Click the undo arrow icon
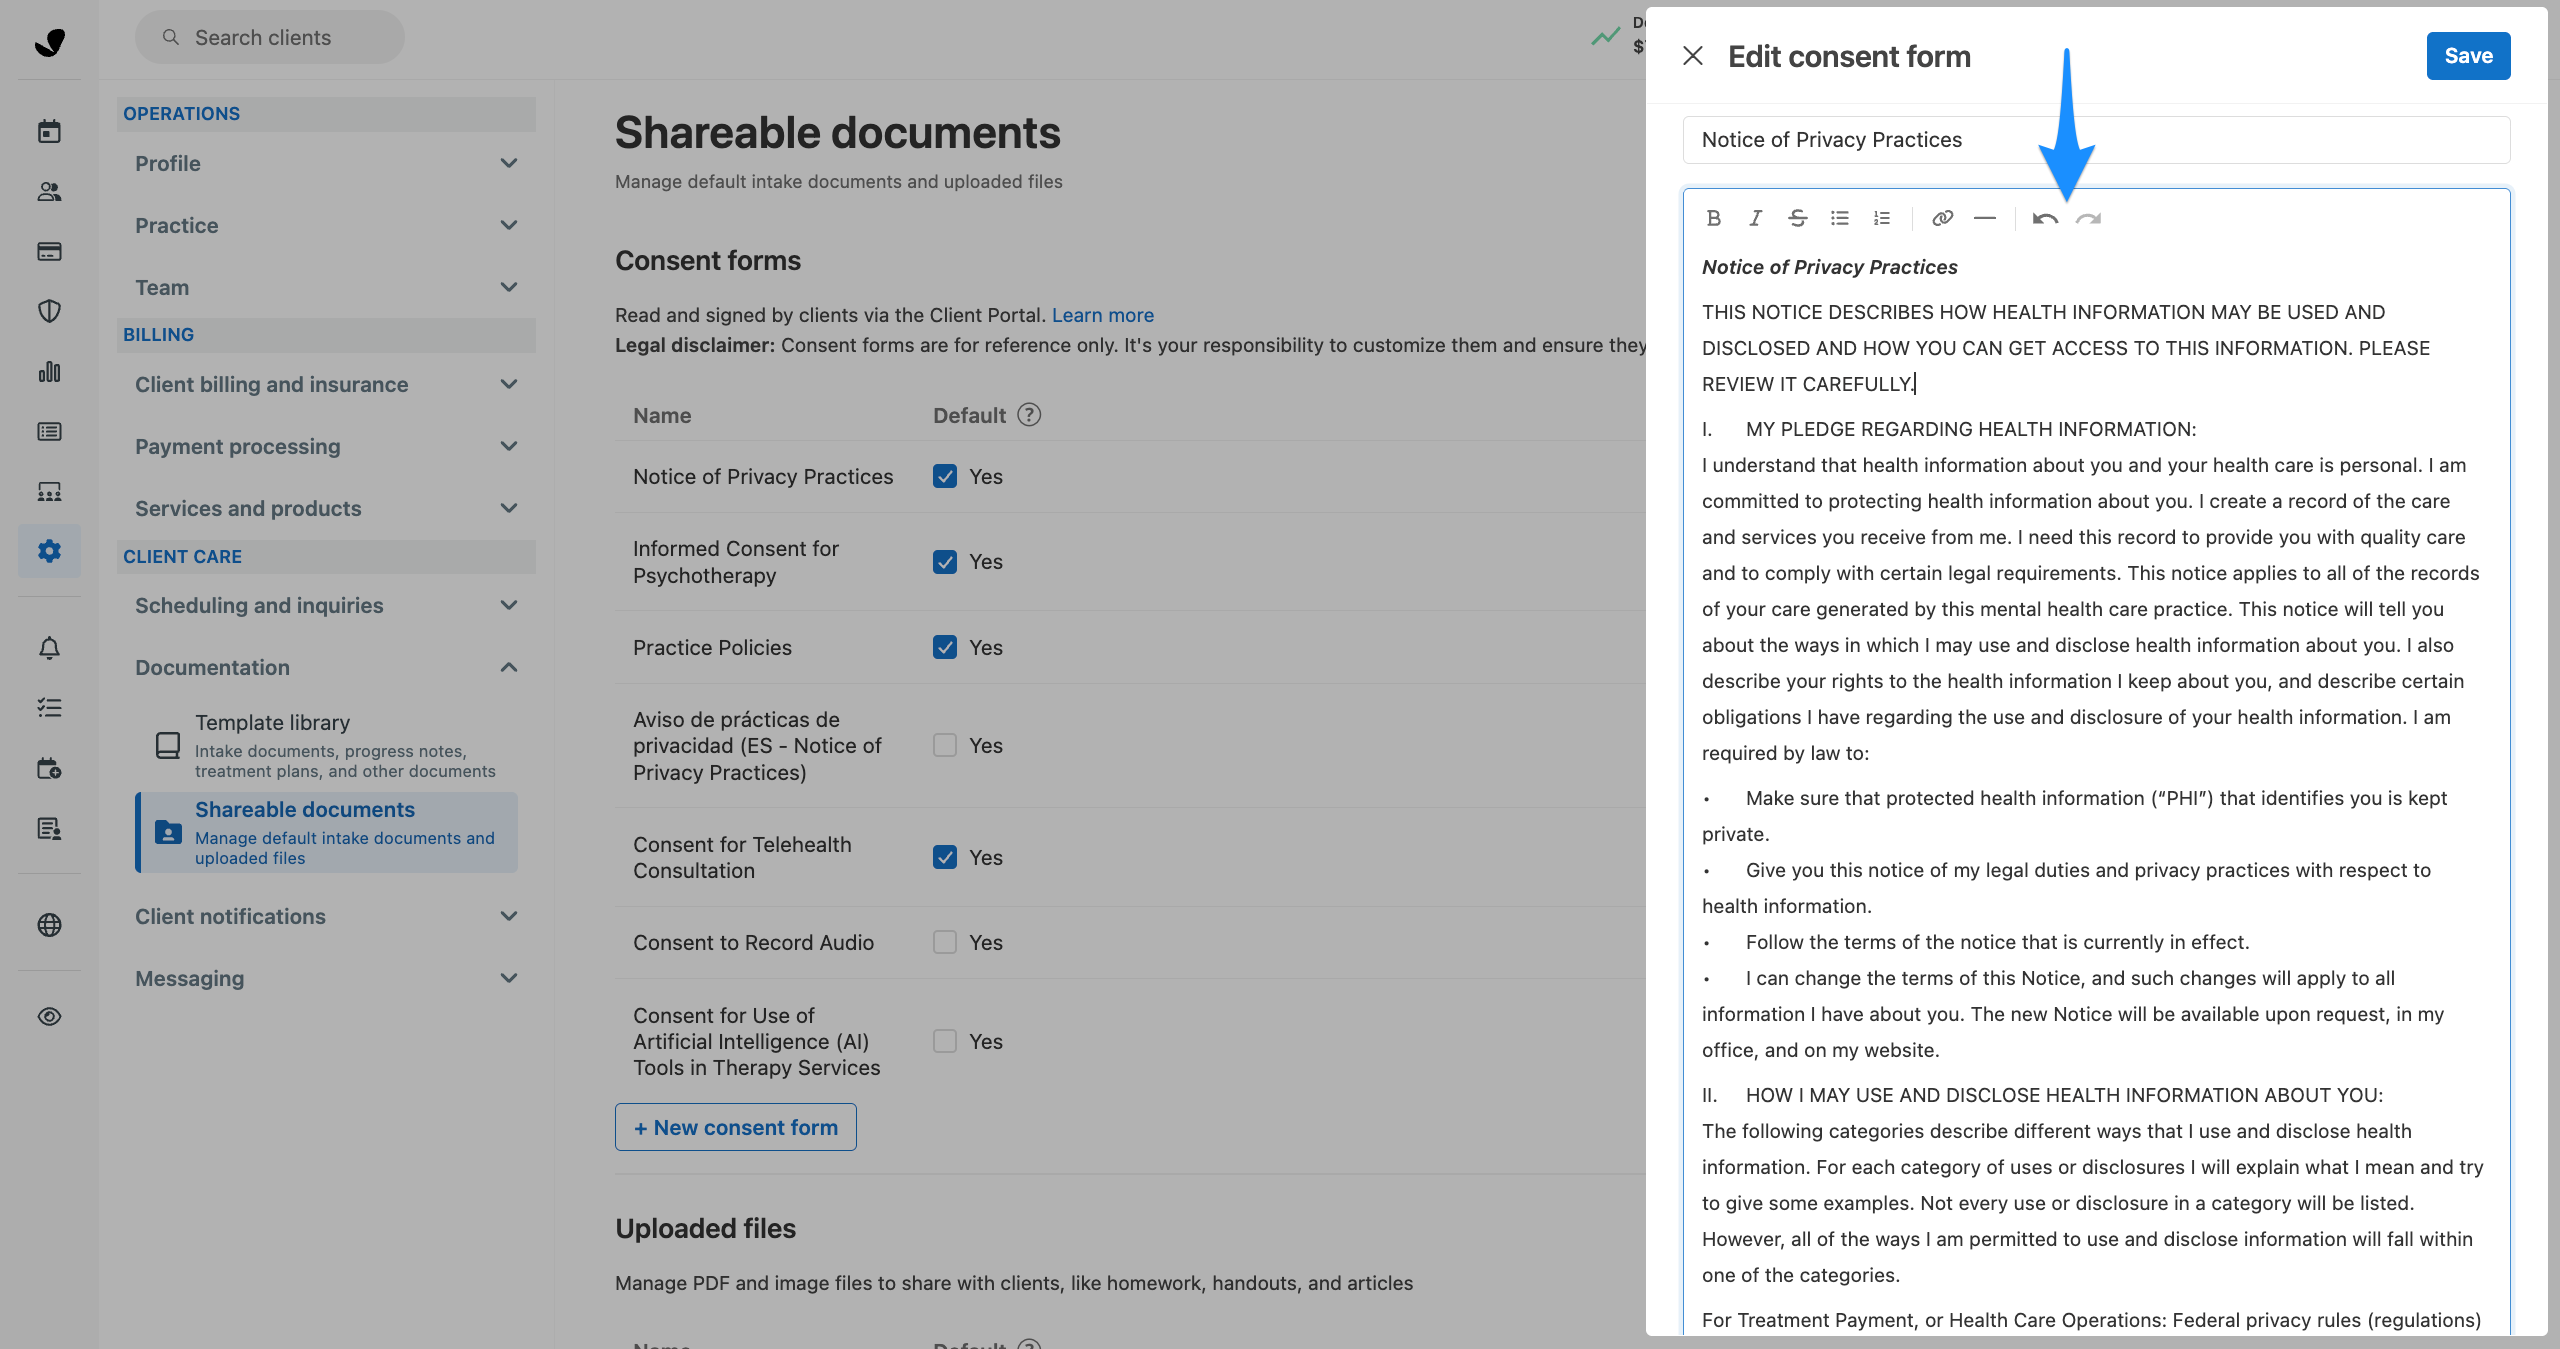The image size is (2560, 1349). [x=2045, y=218]
